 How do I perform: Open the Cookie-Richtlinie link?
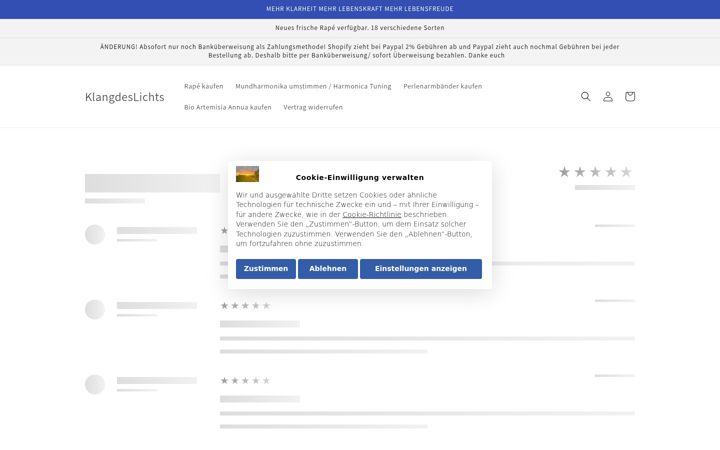pyautogui.click(x=372, y=214)
